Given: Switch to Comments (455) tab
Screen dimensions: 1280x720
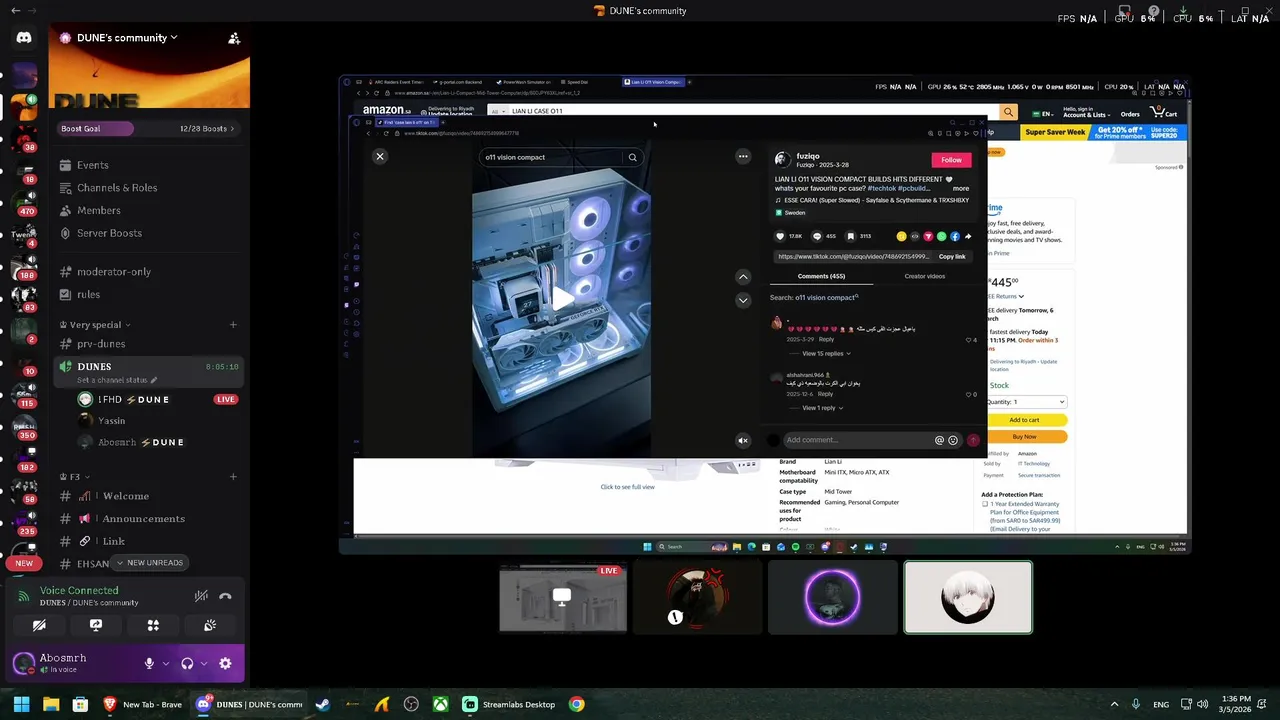Looking at the screenshot, I should 821,276.
